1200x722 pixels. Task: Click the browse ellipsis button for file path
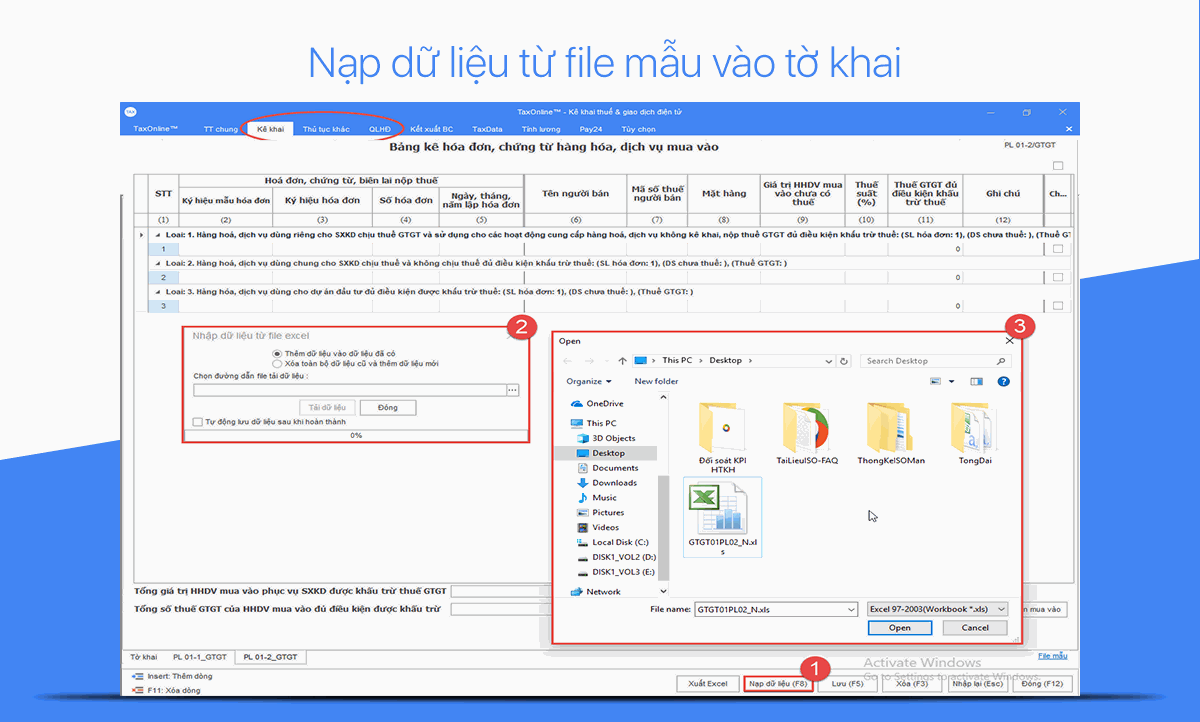click(513, 390)
